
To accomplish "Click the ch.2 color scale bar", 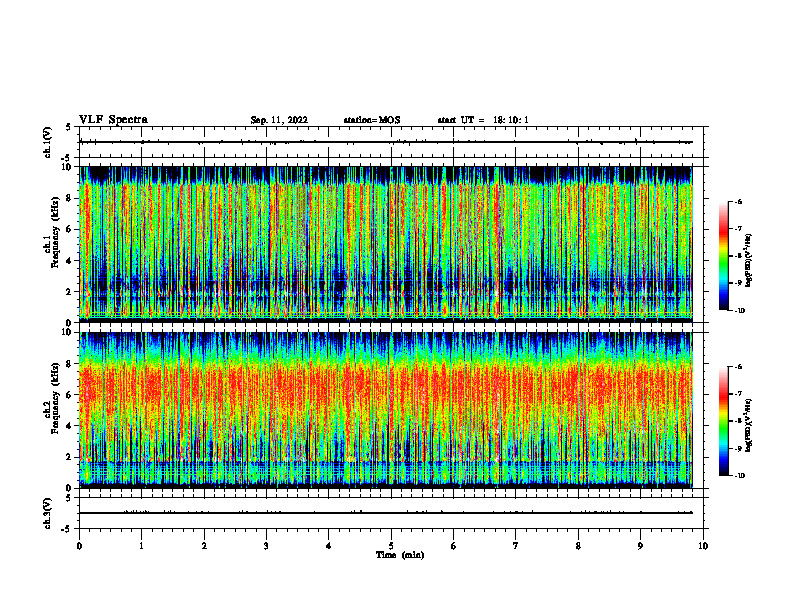I will 724,421.
